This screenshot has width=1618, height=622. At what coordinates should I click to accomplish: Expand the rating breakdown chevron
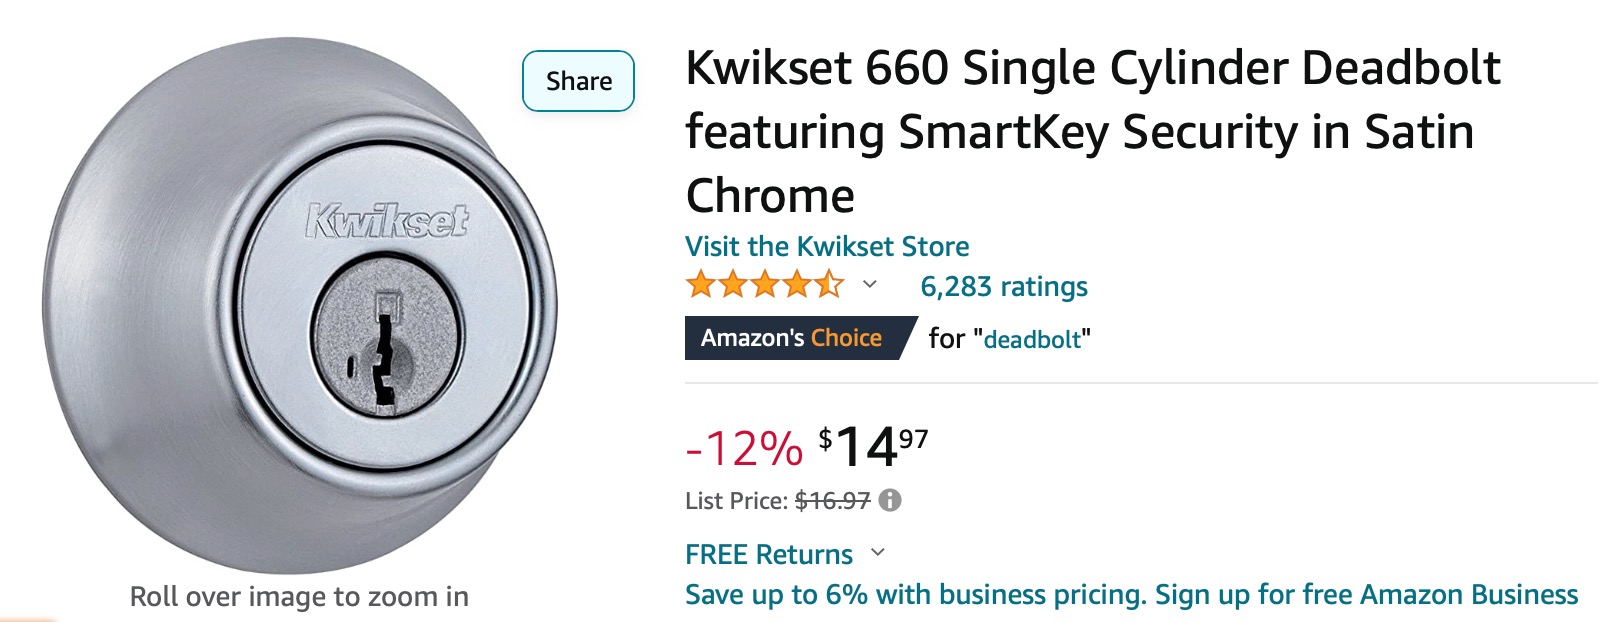click(x=870, y=285)
